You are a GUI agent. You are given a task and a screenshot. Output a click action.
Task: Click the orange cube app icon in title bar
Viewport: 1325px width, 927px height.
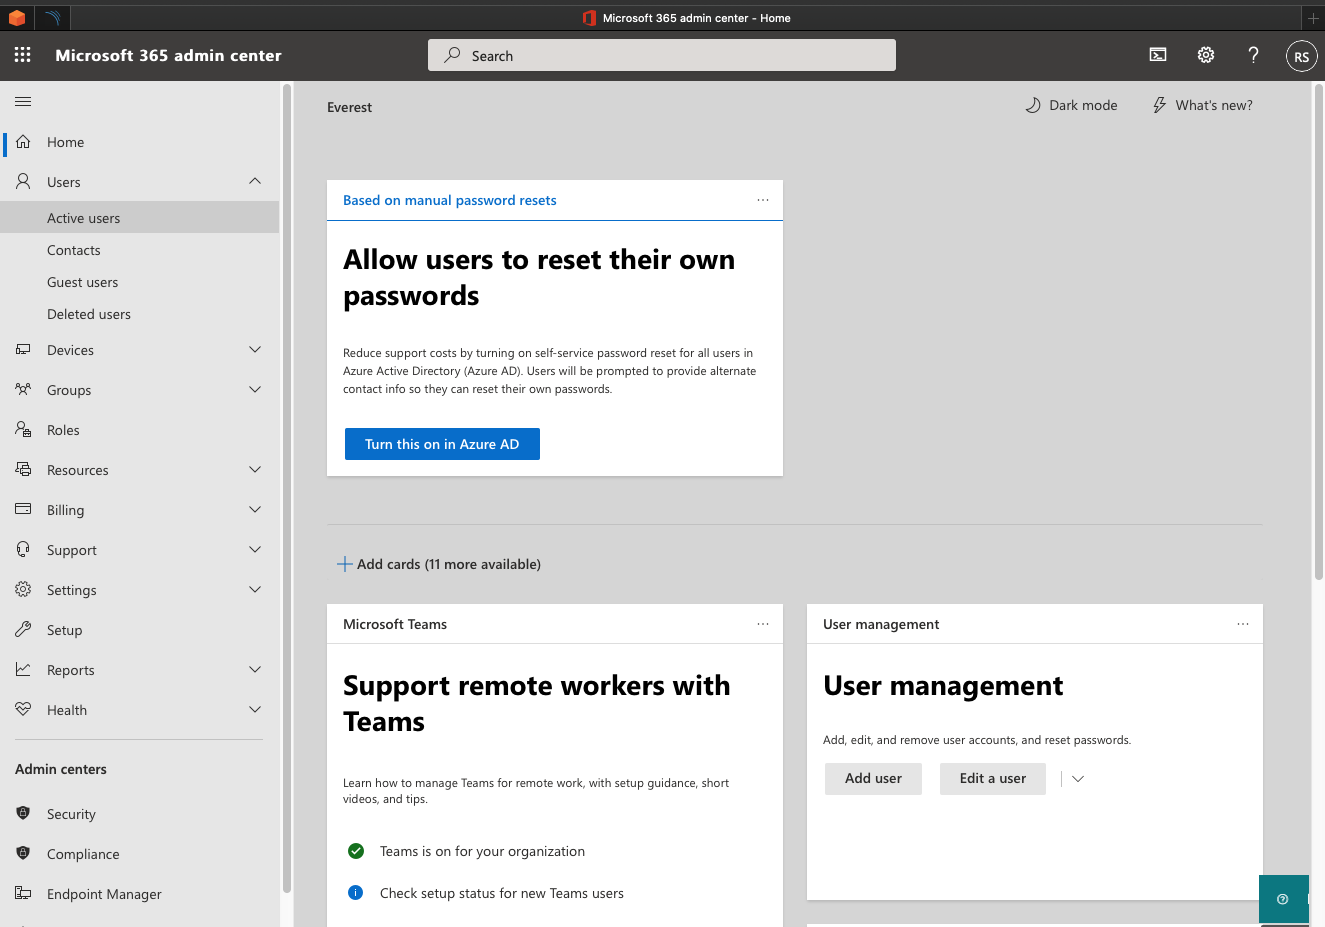click(x=17, y=18)
